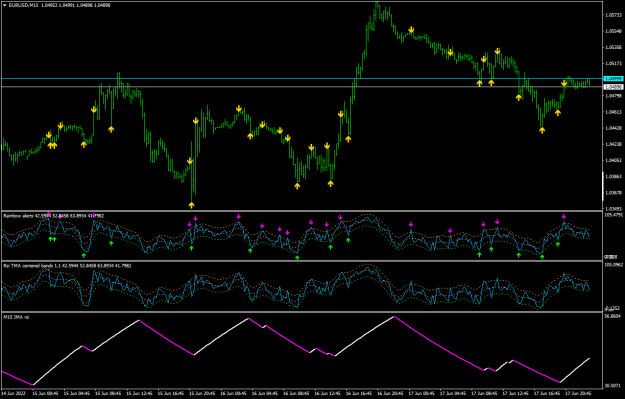This screenshot has width=625, height=399.
Task: Select the Rainbow alerts indicator label
Action: 18,216
